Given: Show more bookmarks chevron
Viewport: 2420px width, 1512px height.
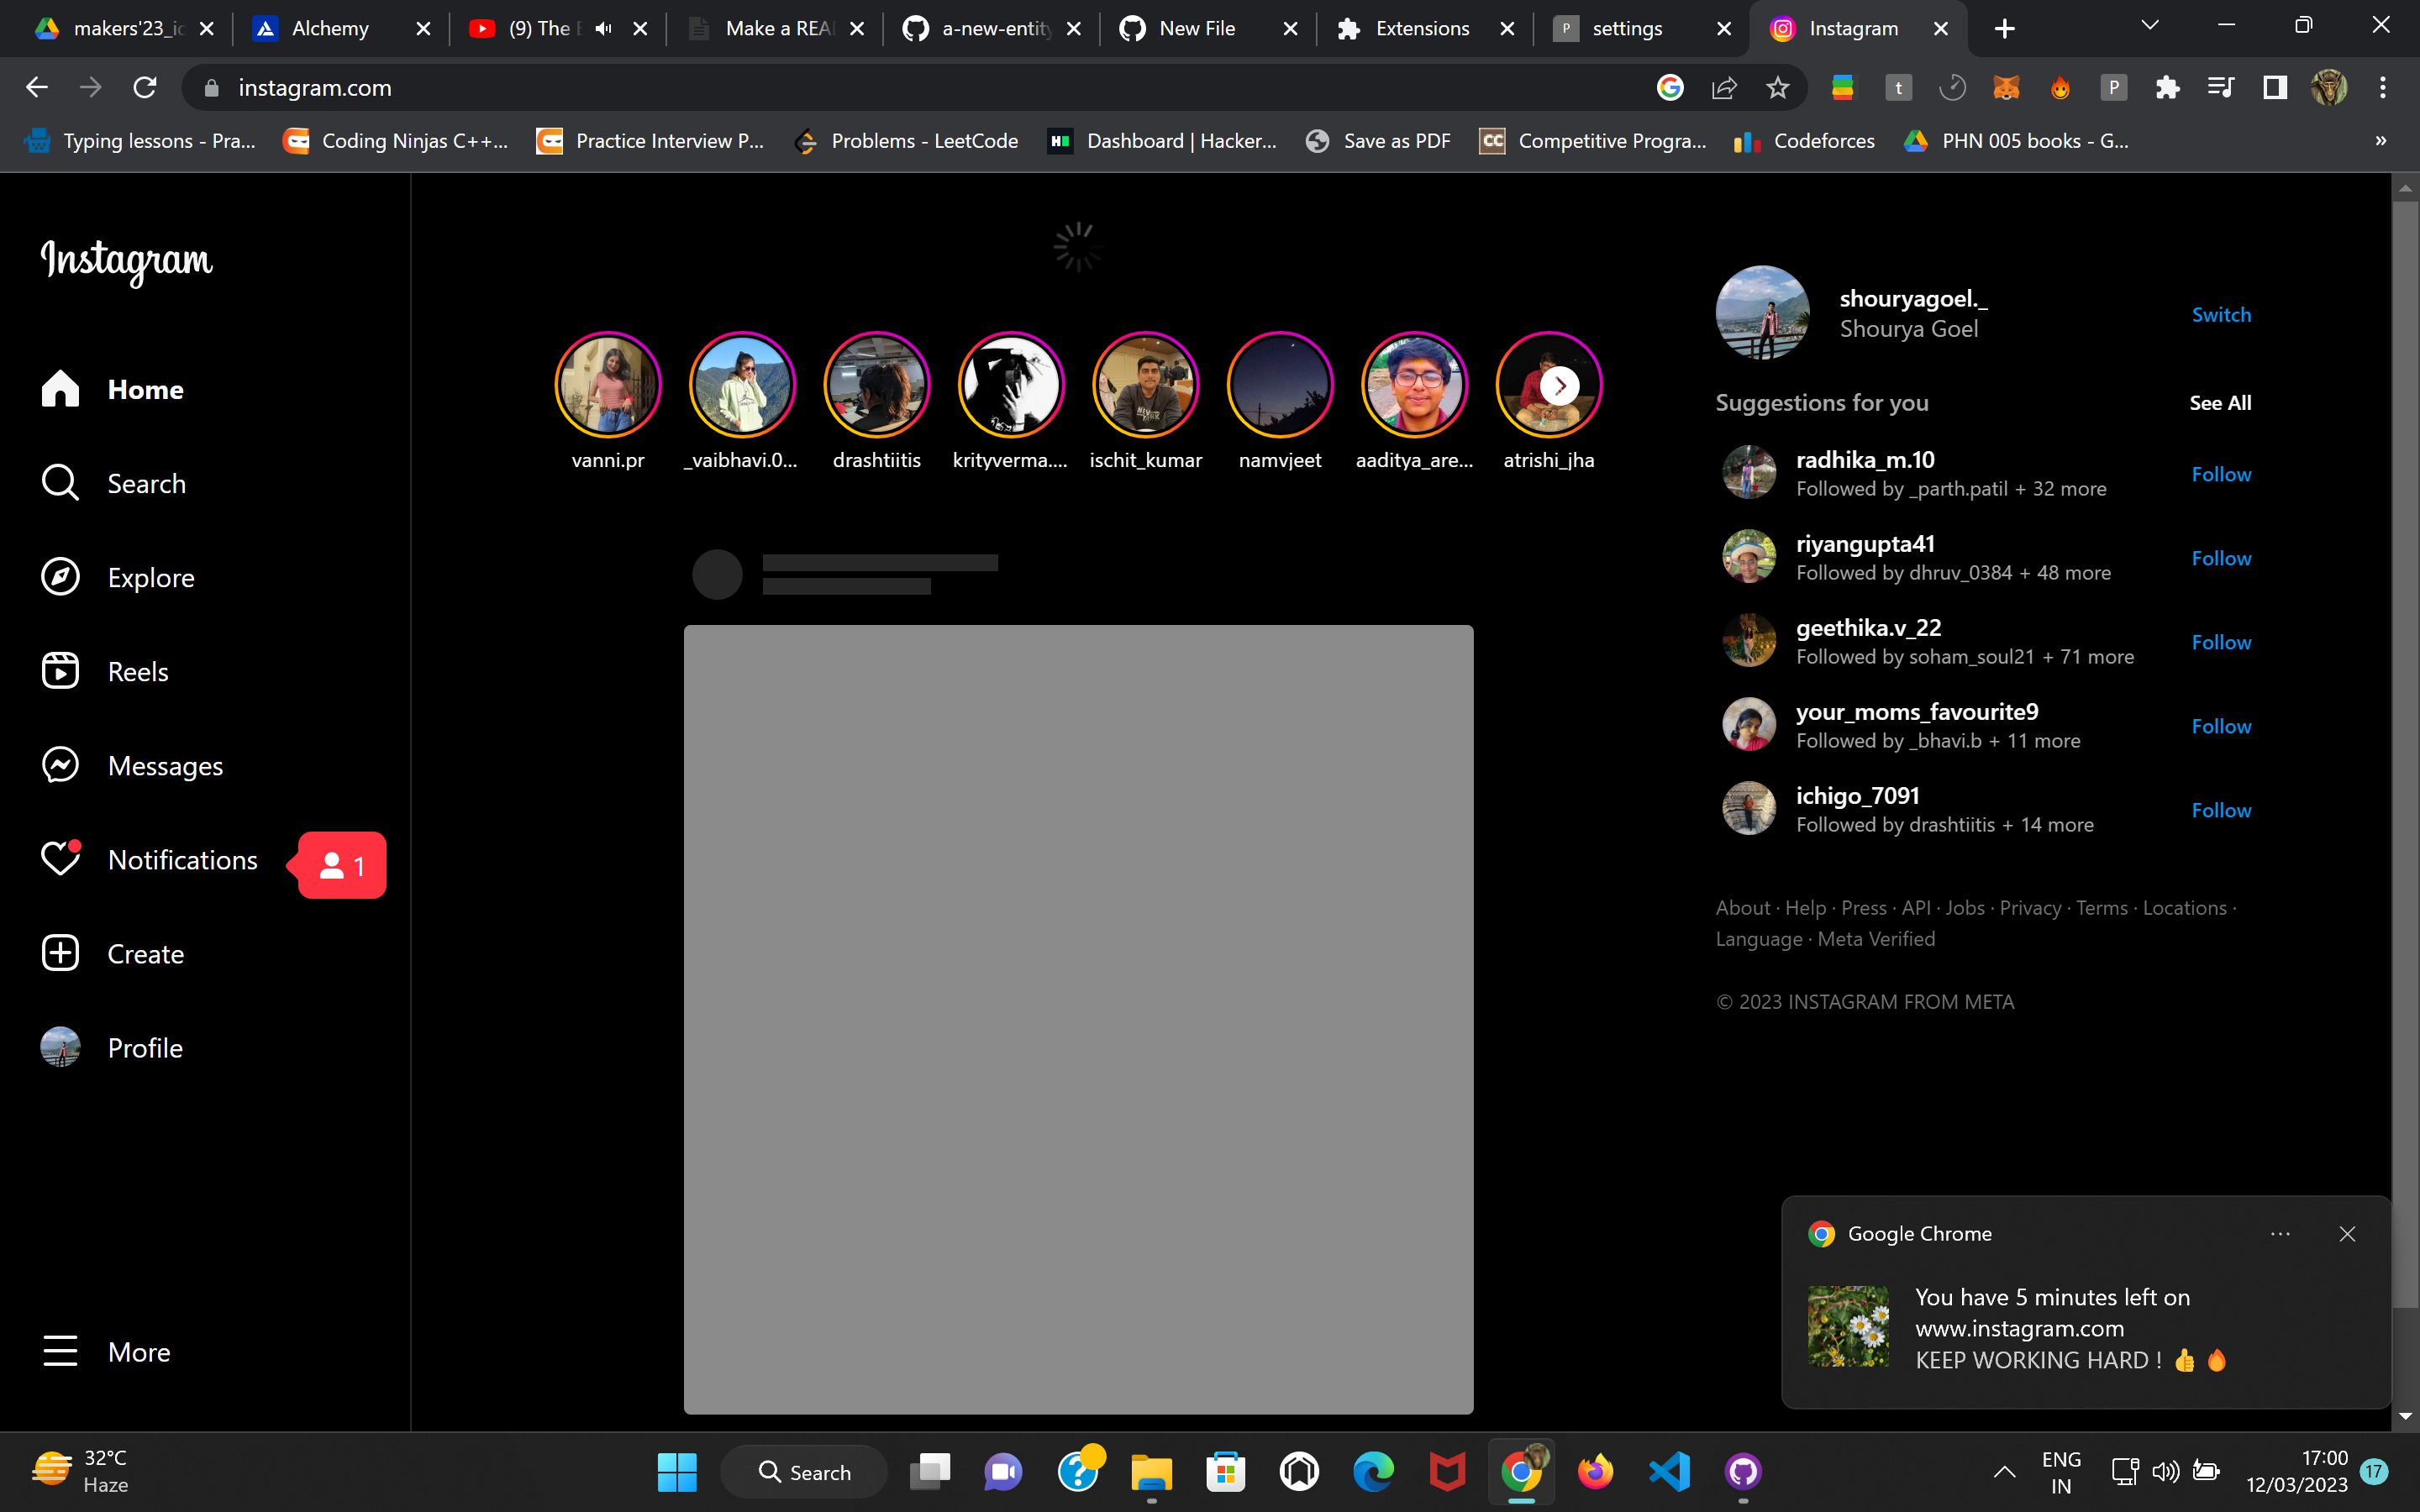Looking at the screenshot, I should tap(2381, 141).
